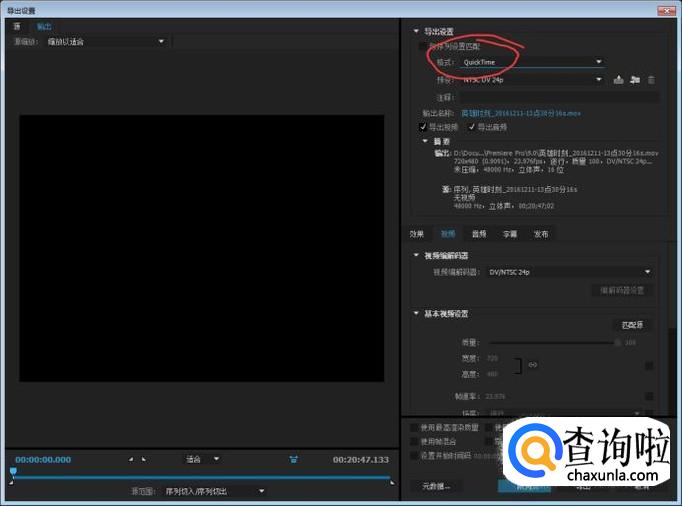Switch to the 发布 tab
Viewport: 682px width, 506px height.
point(541,234)
